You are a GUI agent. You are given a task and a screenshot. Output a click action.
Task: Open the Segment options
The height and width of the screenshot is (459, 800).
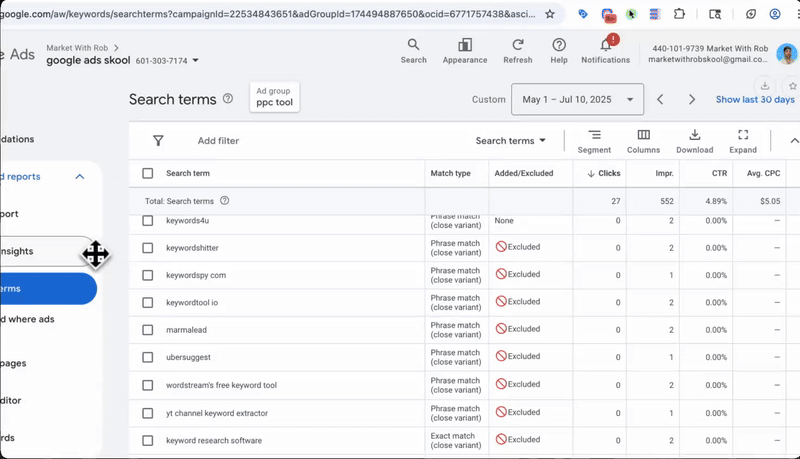click(x=594, y=141)
